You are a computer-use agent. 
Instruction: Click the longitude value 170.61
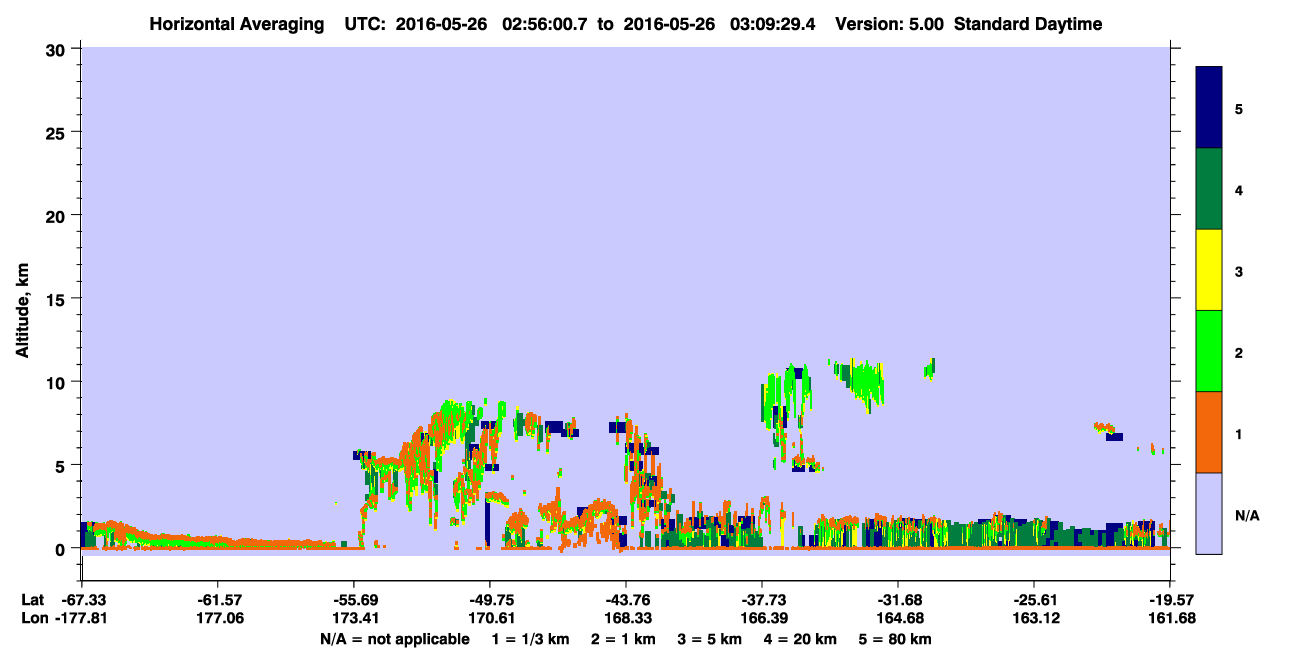click(492, 618)
